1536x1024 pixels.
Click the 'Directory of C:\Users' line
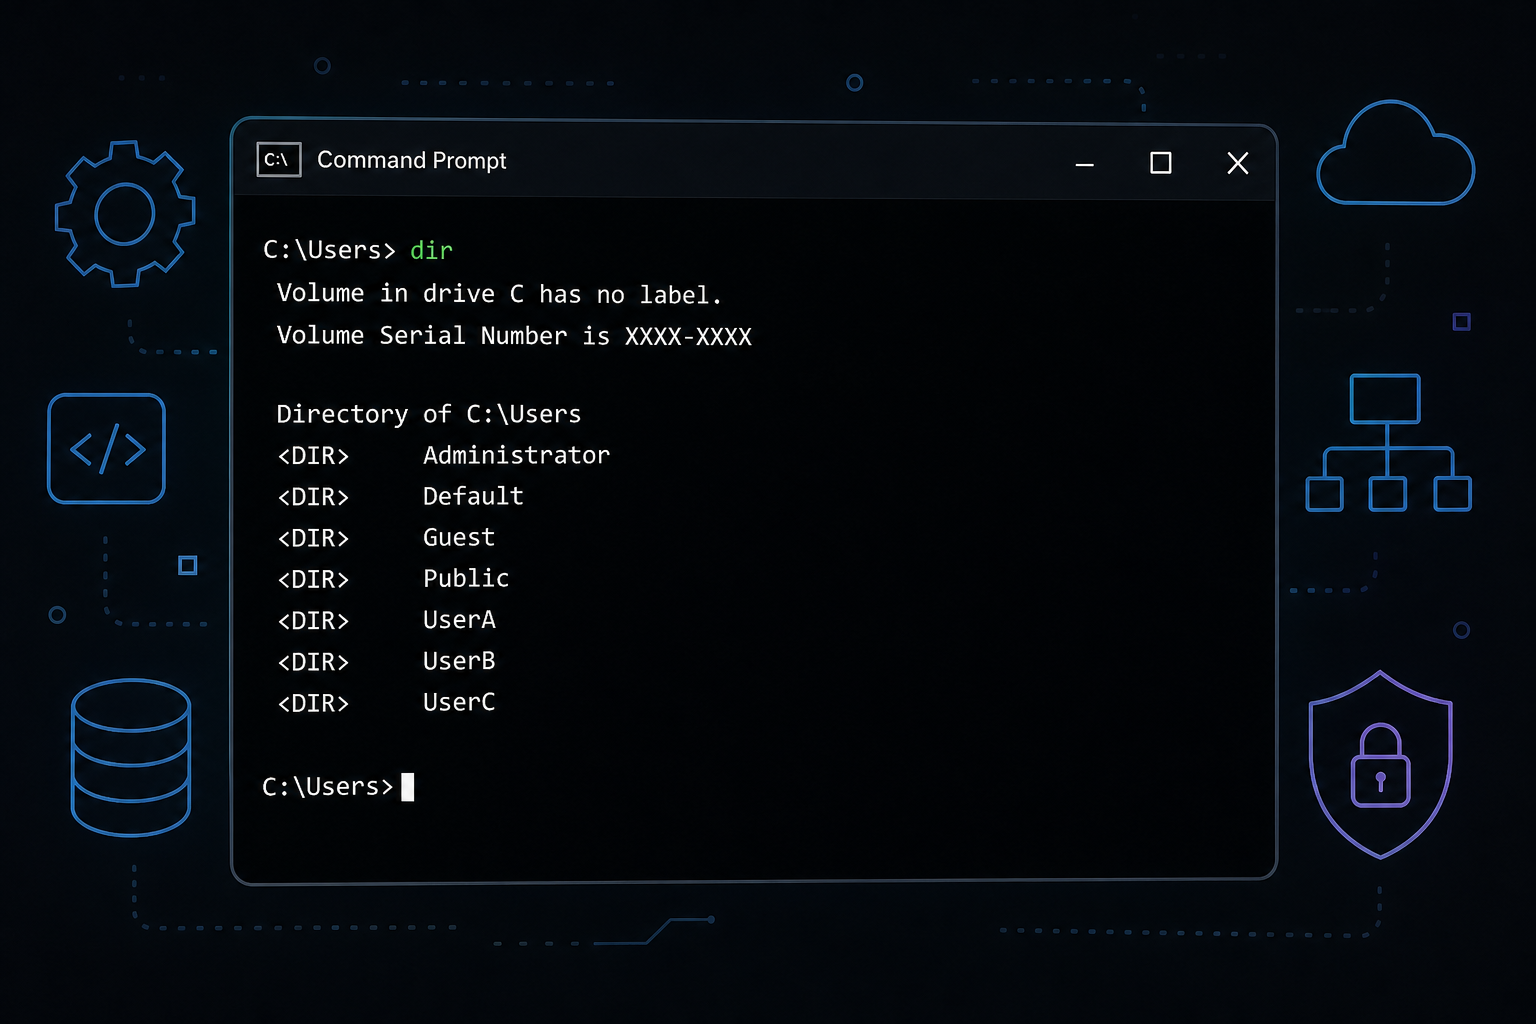click(x=429, y=414)
